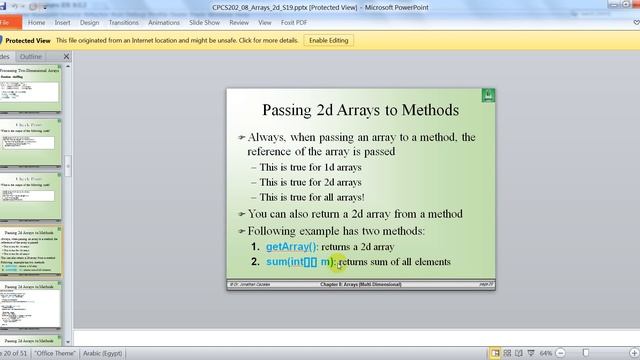Click Office Theme in status bar
The height and width of the screenshot is (360, 640).
pos(55,353)
